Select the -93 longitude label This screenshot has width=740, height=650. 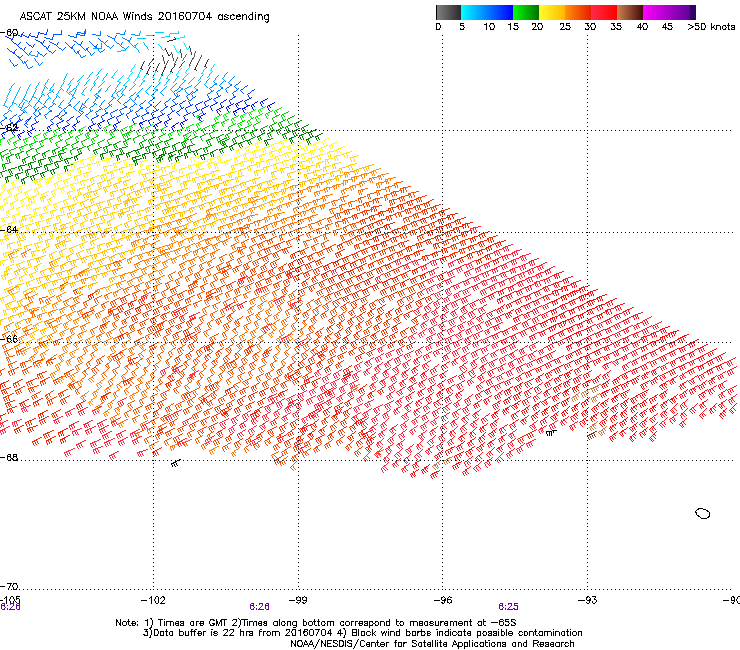588,600
